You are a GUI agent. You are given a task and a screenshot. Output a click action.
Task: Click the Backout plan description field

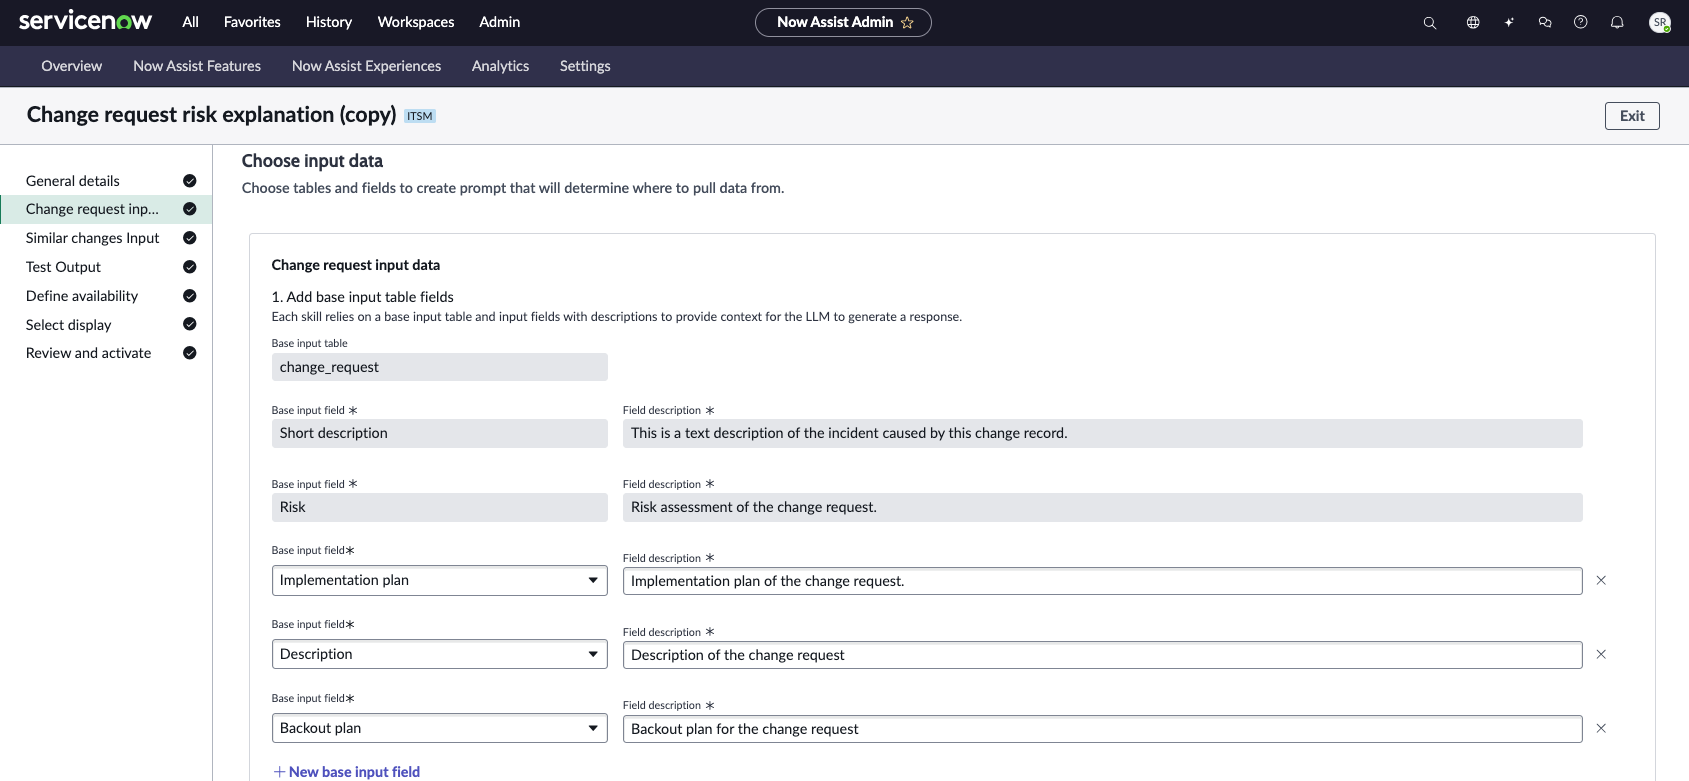(1102, 729)
